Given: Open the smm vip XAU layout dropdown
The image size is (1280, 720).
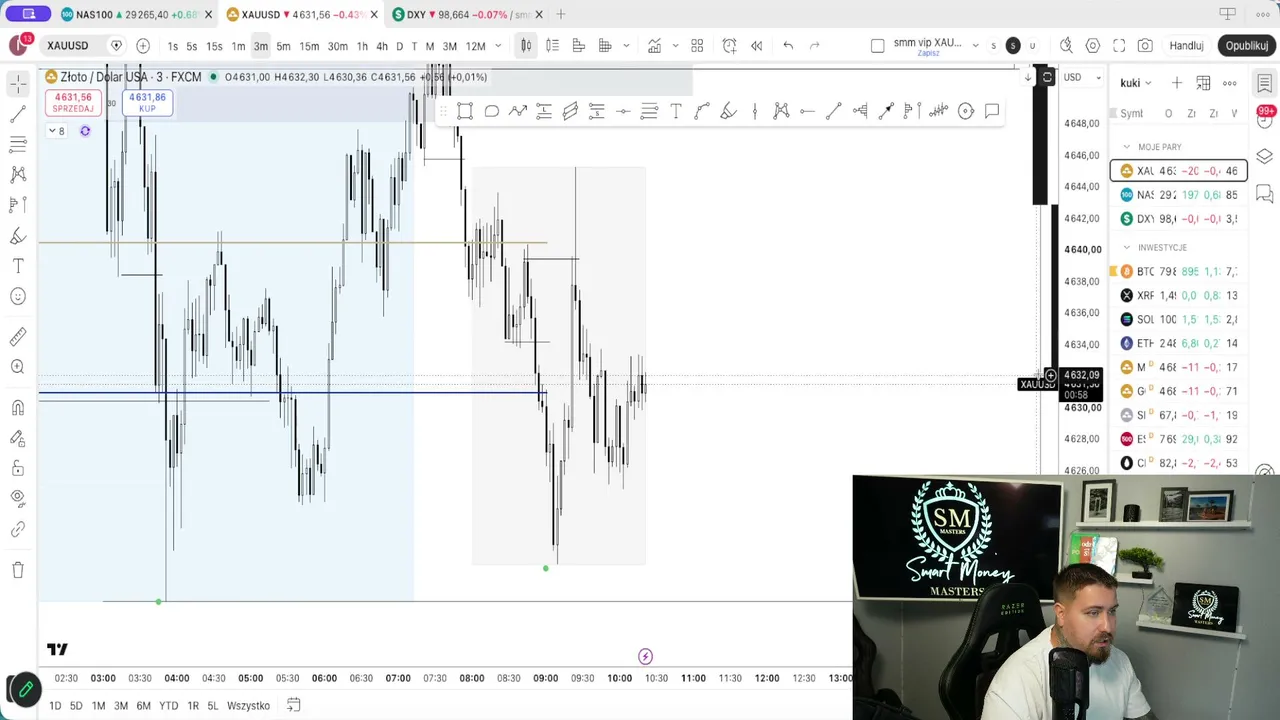Looking at the screenshot, I should point(976,46).
